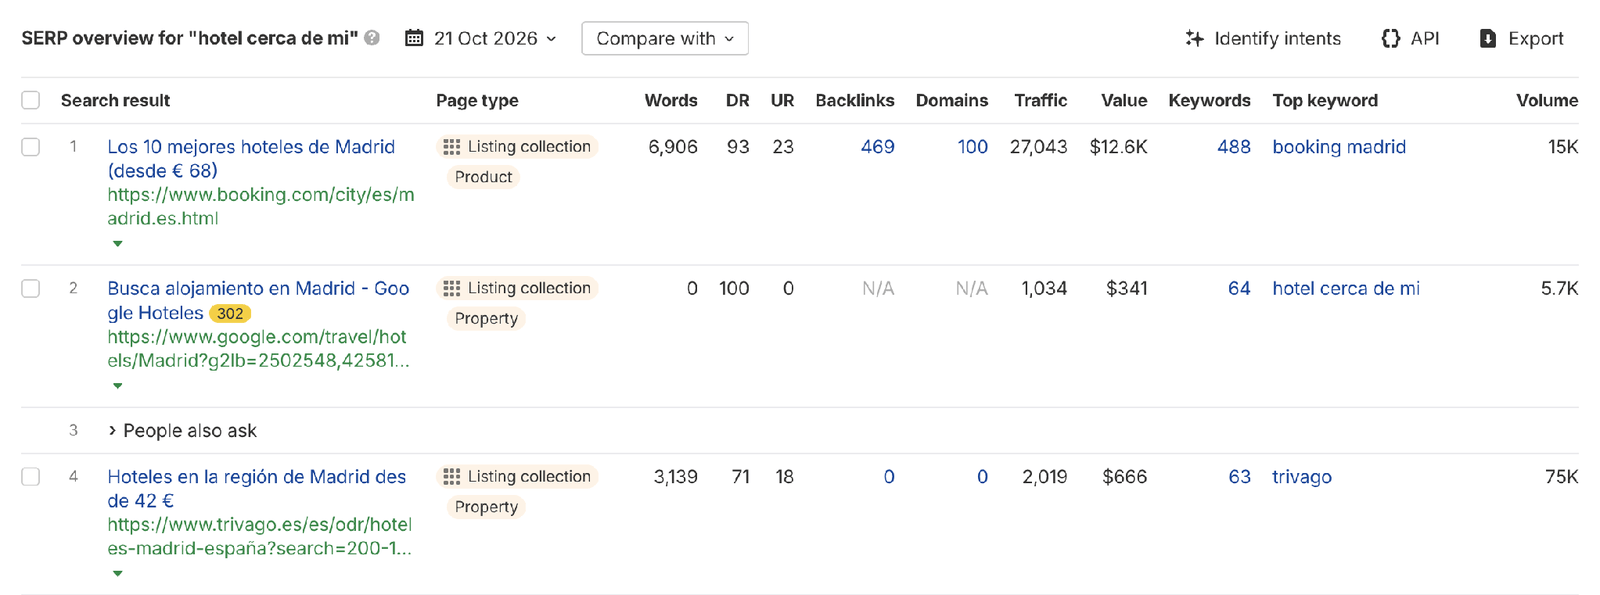Click the Words column header
This screenshot has width=1600, height=595.
[671, 100]
